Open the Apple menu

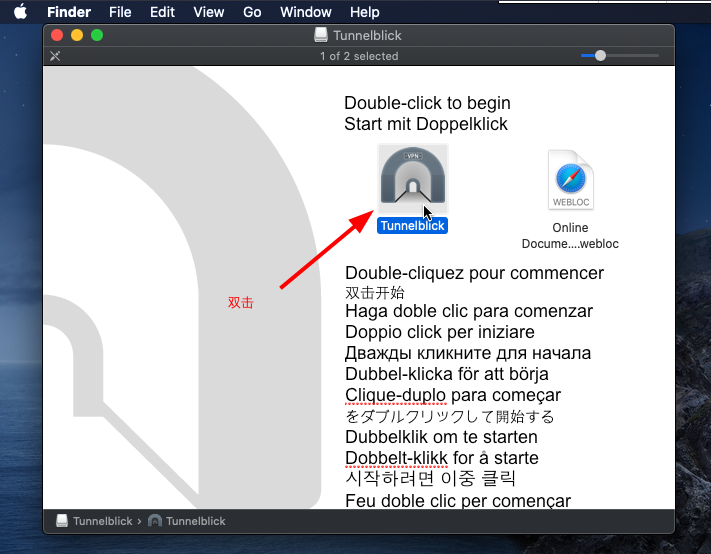20,12
